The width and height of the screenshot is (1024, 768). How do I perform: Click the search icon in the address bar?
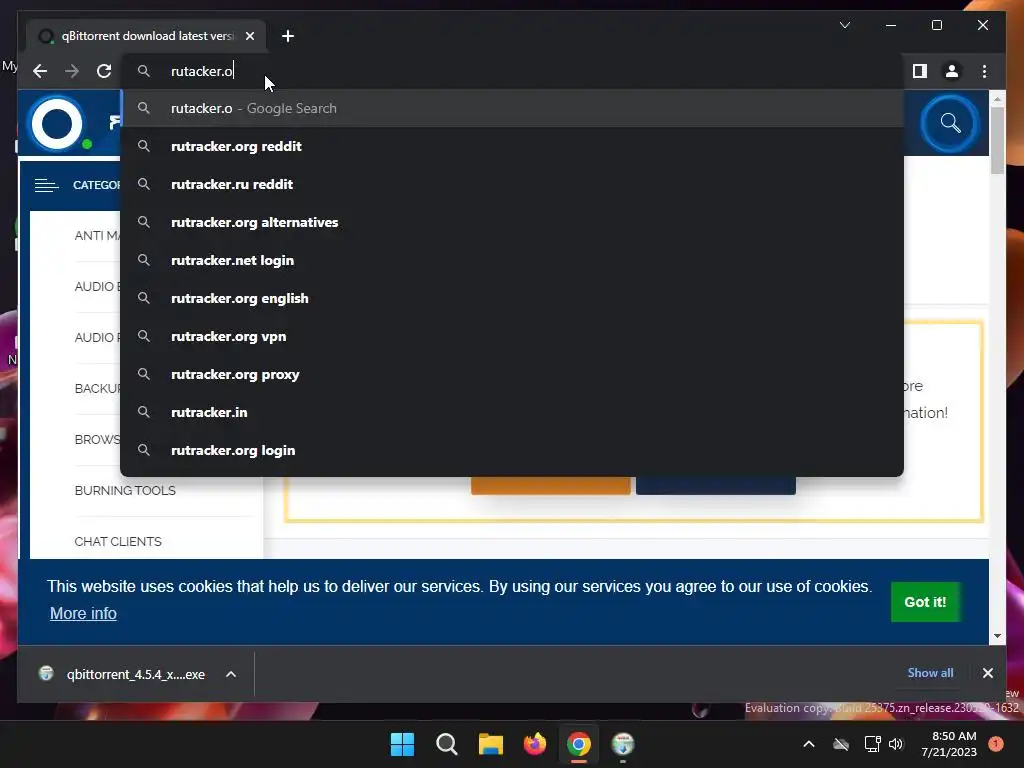click(x=144, y=71)
